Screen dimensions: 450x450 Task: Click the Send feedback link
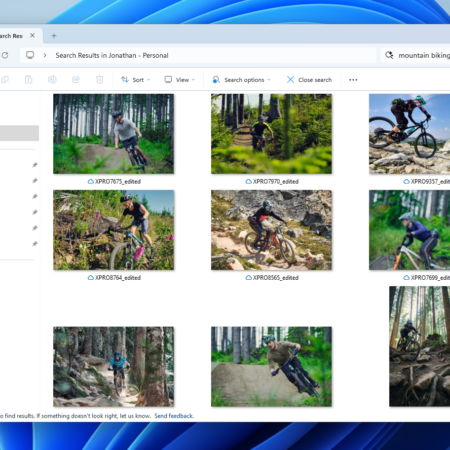pyautogui.click(x=174, y=416)
